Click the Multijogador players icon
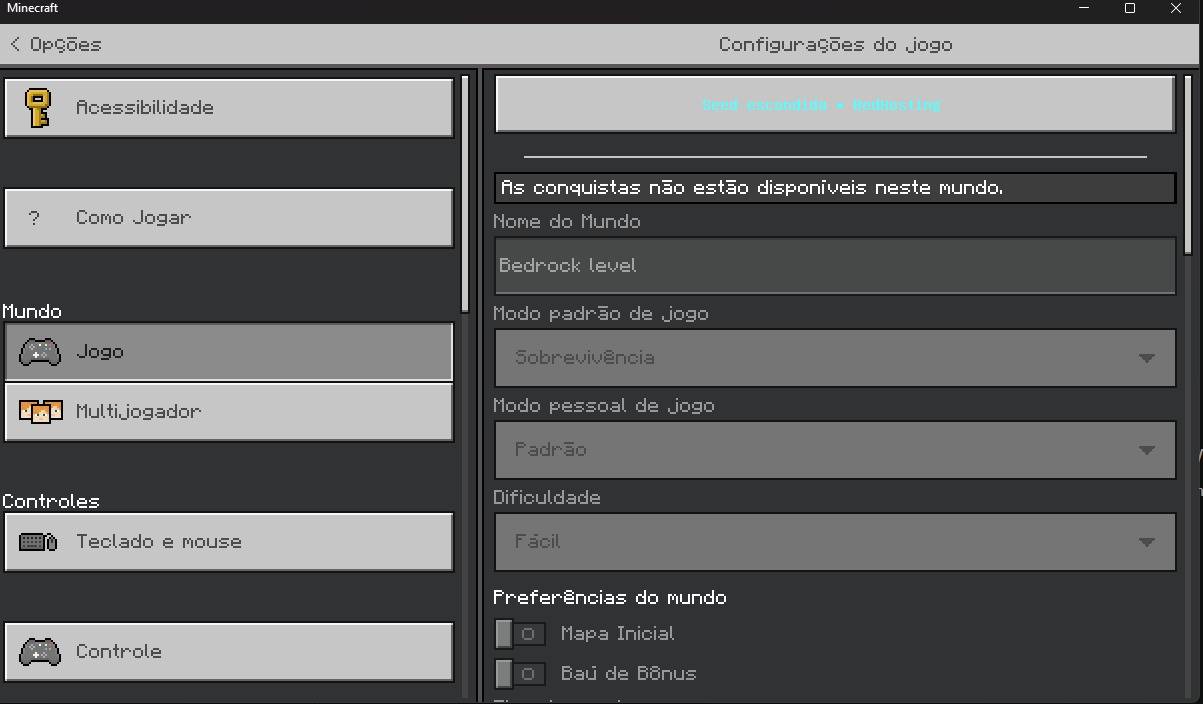Viewport: 1203px width, 704px height. click(x=39, y=412)
